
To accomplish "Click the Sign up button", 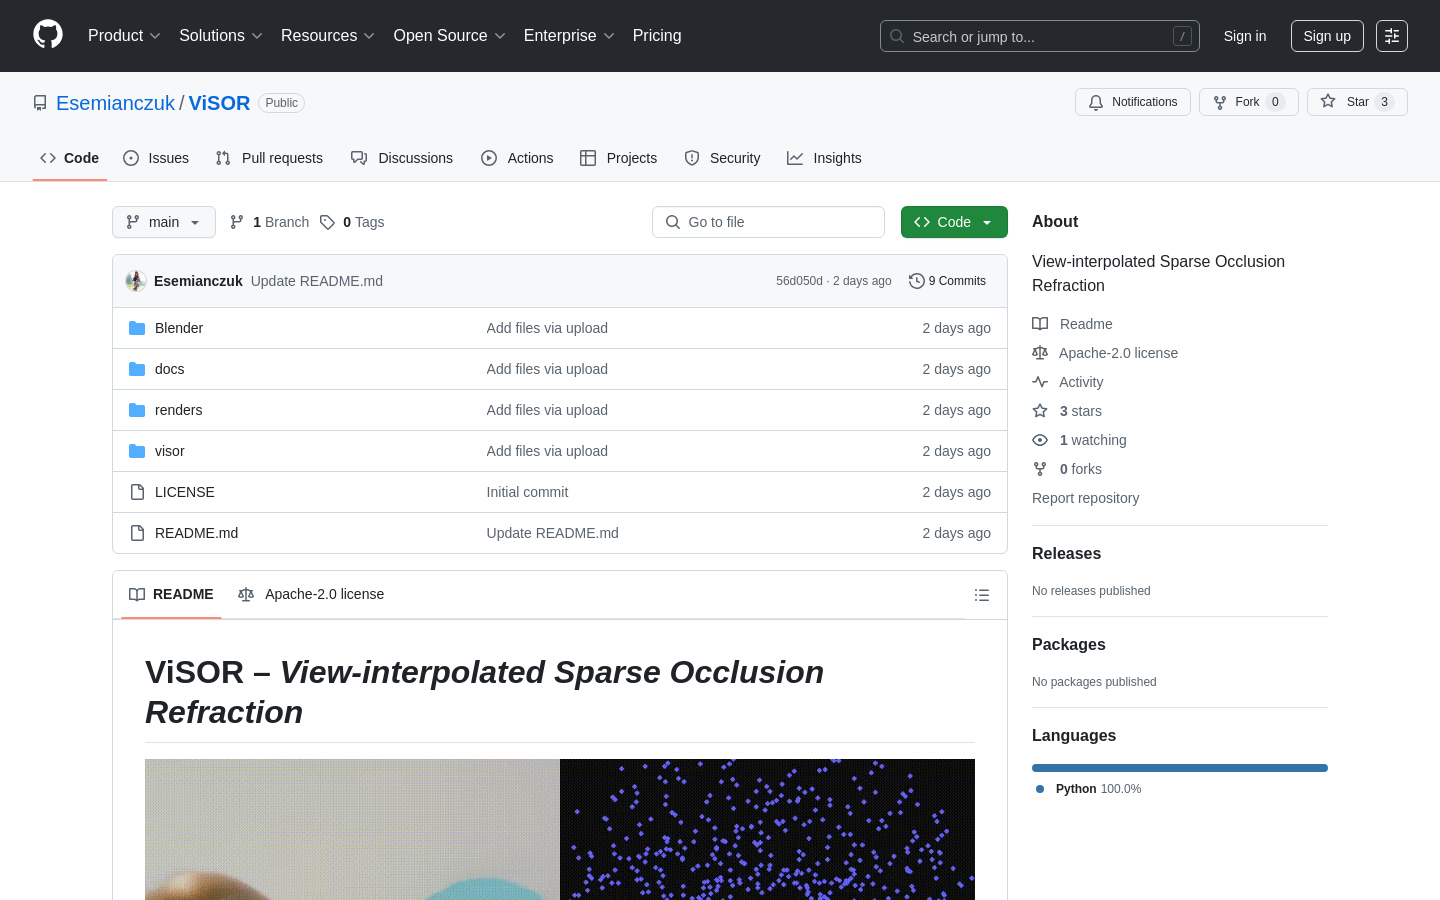I will (x=1327, y=36).
